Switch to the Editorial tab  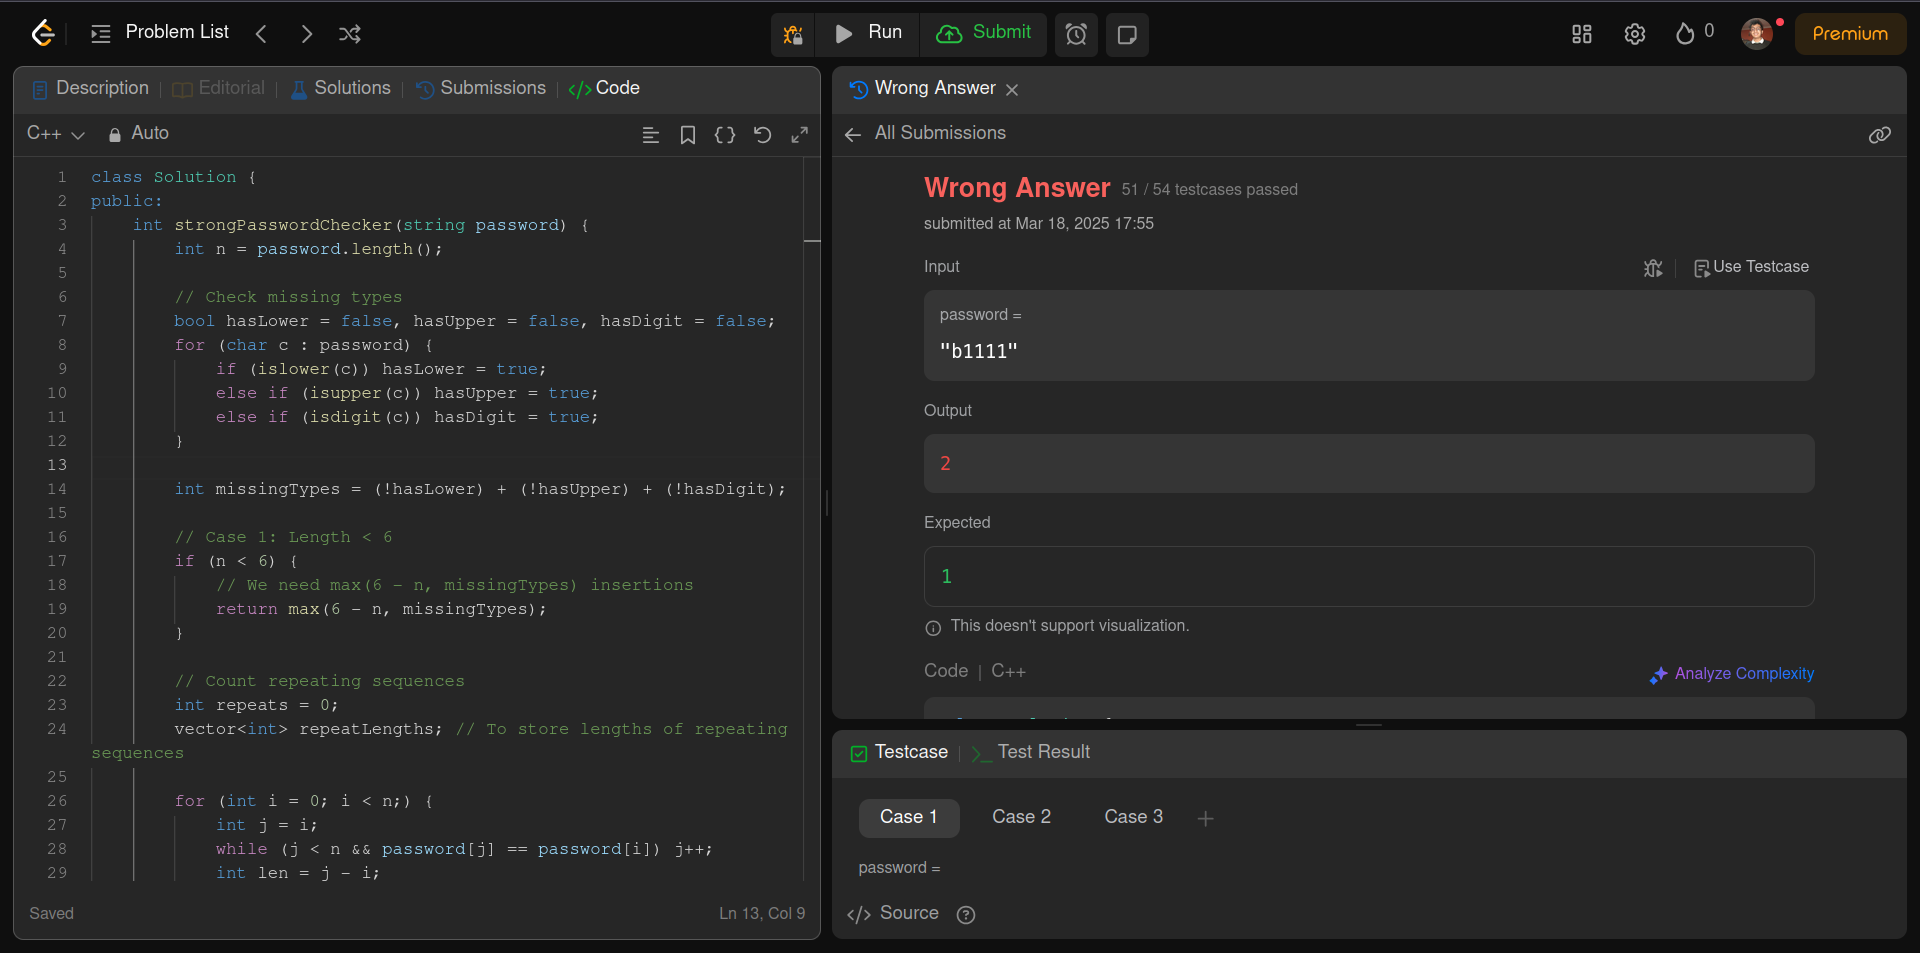click(x=219, y=88)
